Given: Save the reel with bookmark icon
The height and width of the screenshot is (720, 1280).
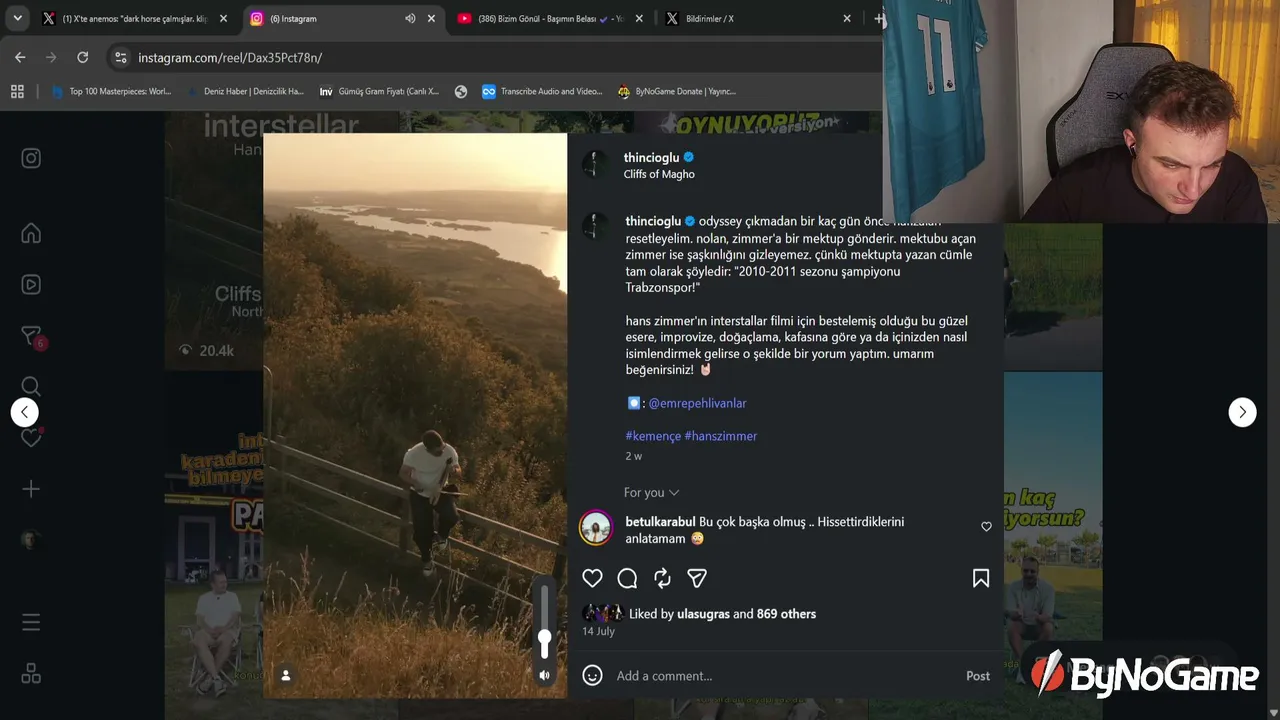Looking at the screenshot, I should pyautogui.click(x=981, y=578).
